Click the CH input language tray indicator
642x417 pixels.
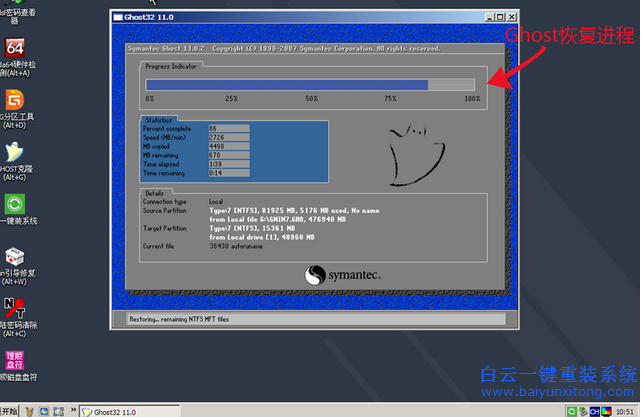pyautogui.click(x=595, y=410)
